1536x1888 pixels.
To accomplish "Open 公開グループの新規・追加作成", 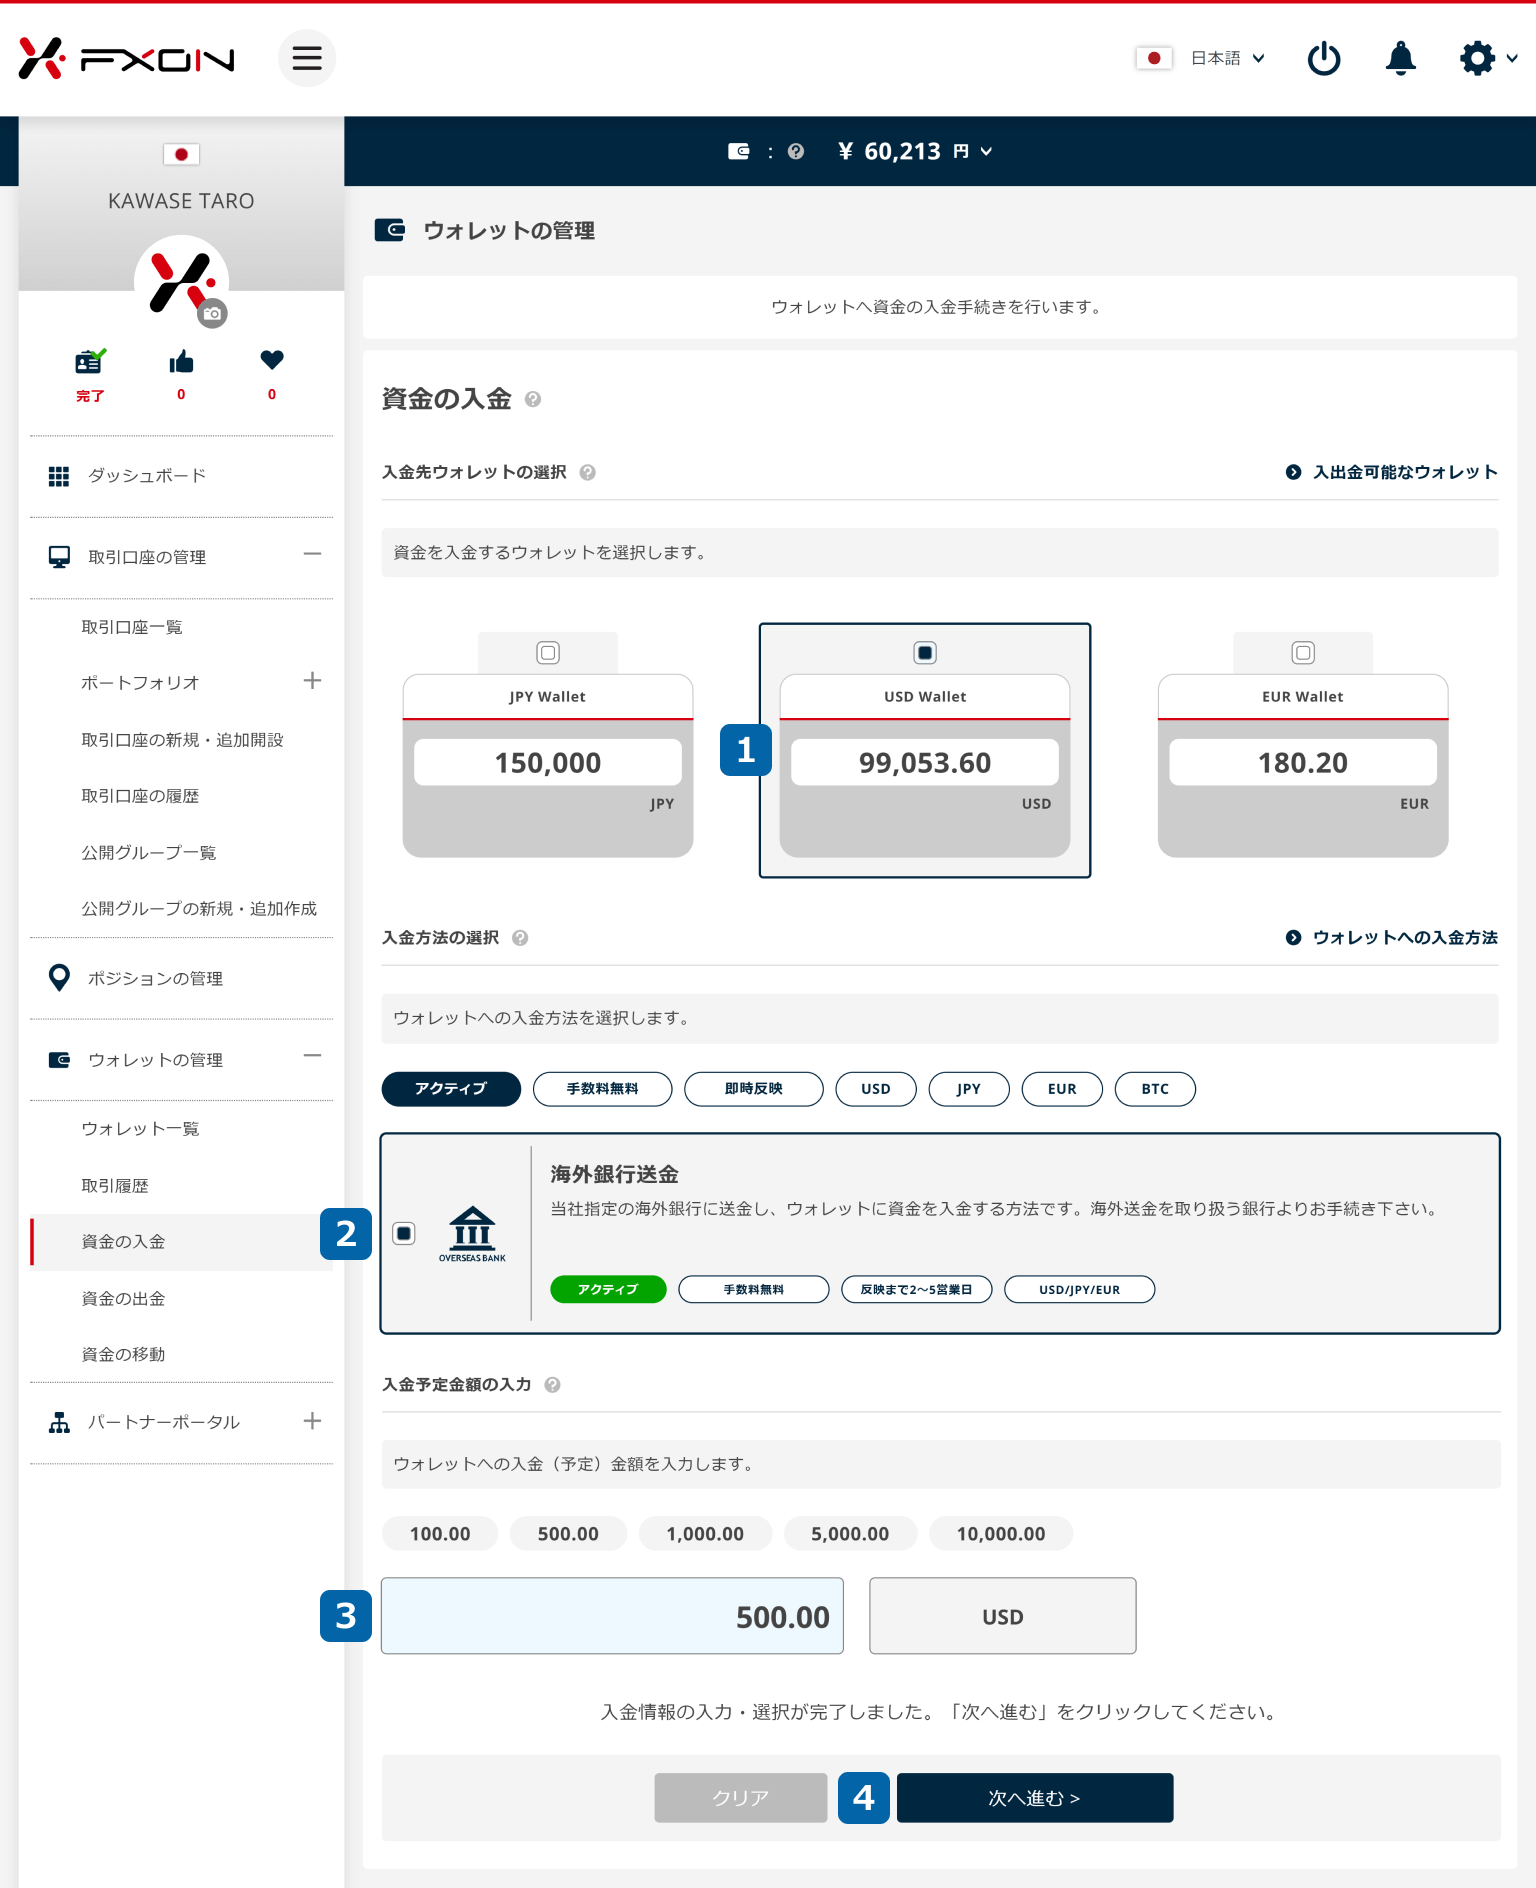I will (199, 909).
